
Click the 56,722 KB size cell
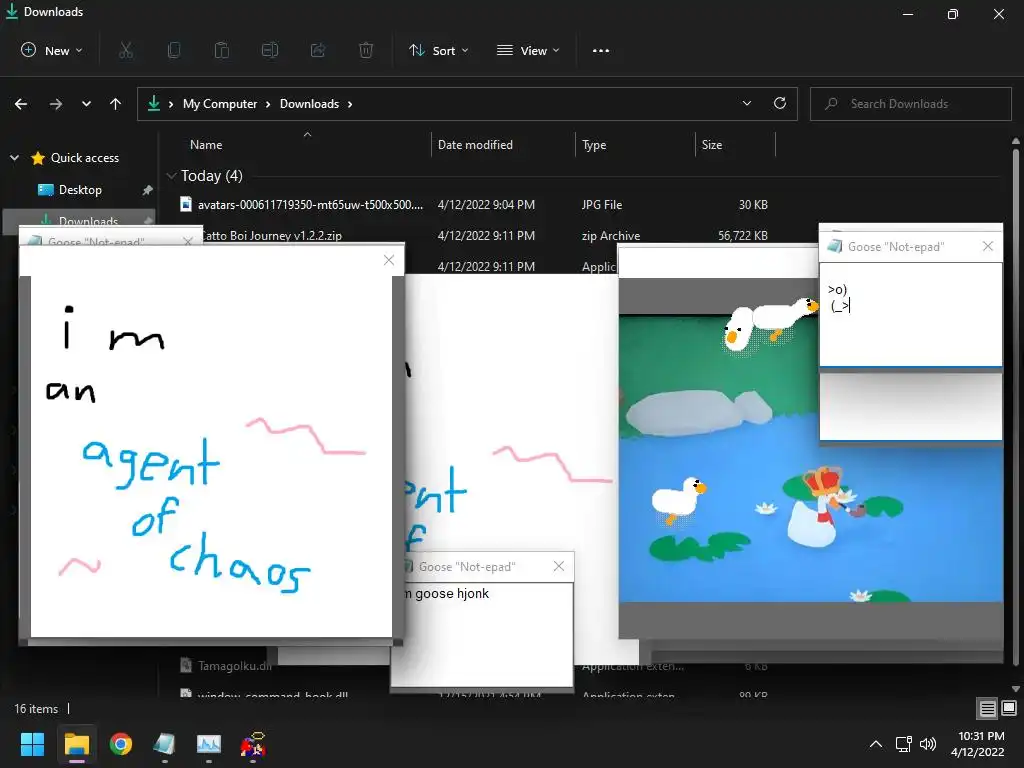[x=743, y=236]
